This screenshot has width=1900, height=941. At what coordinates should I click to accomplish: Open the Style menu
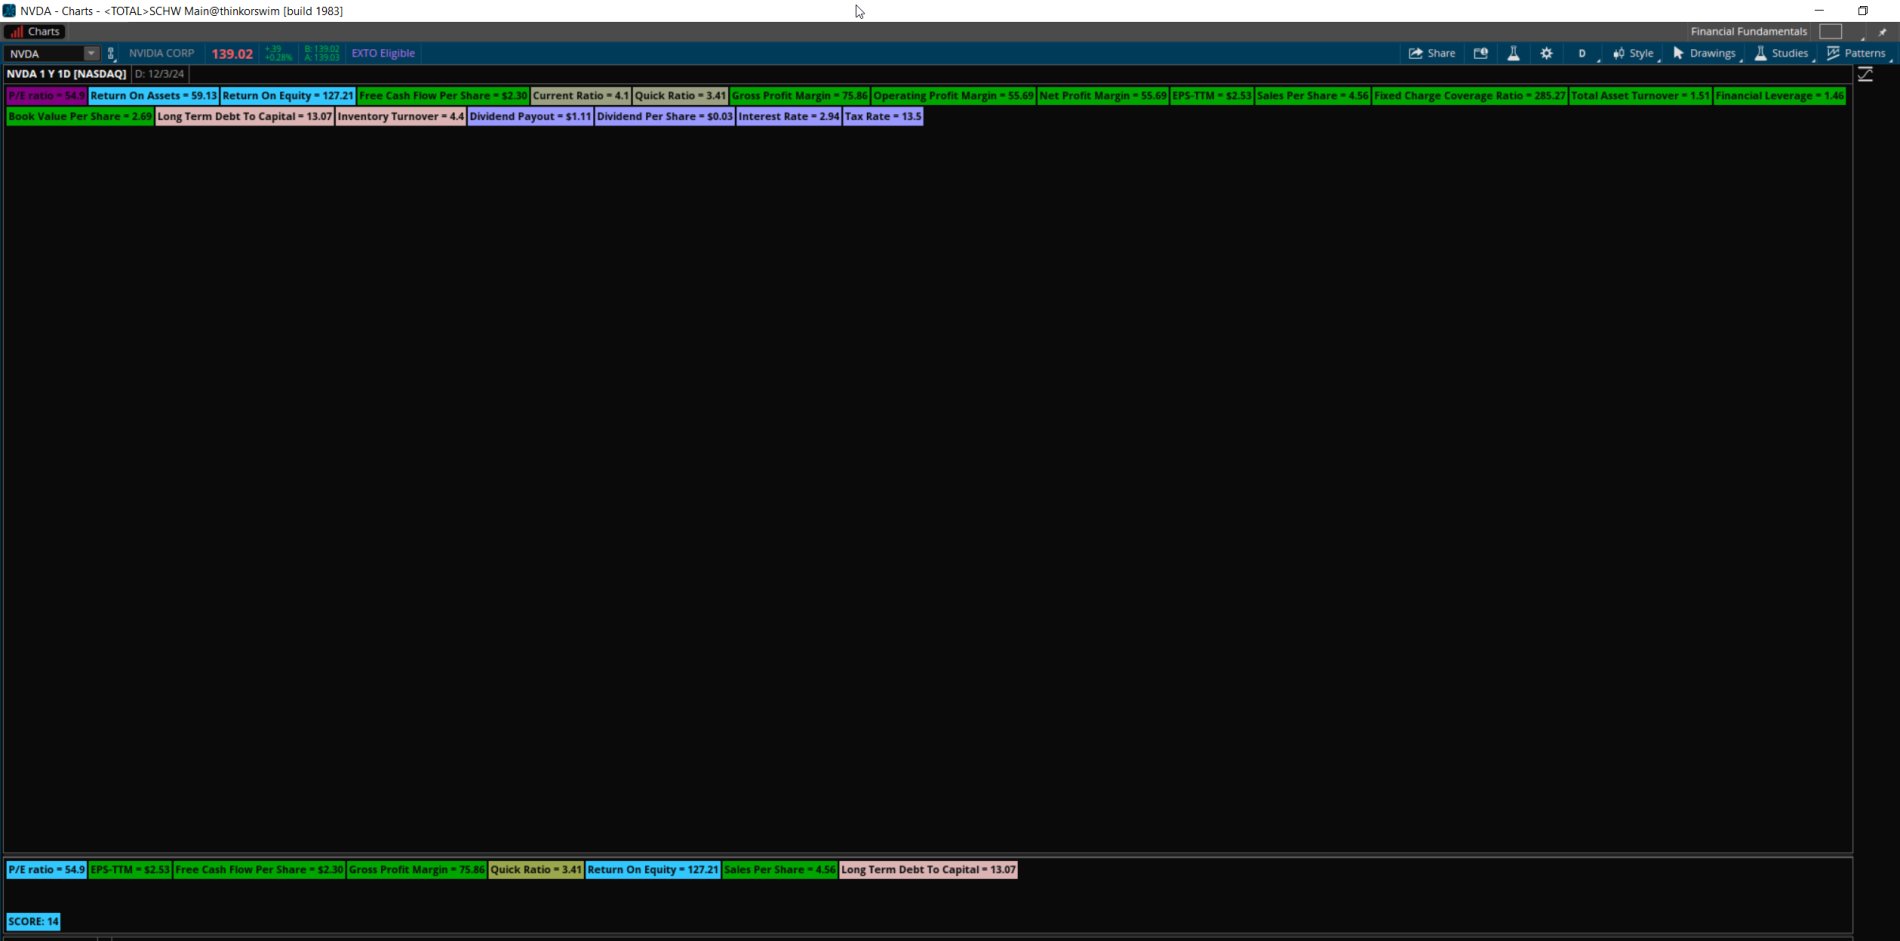click(1633, 53)
